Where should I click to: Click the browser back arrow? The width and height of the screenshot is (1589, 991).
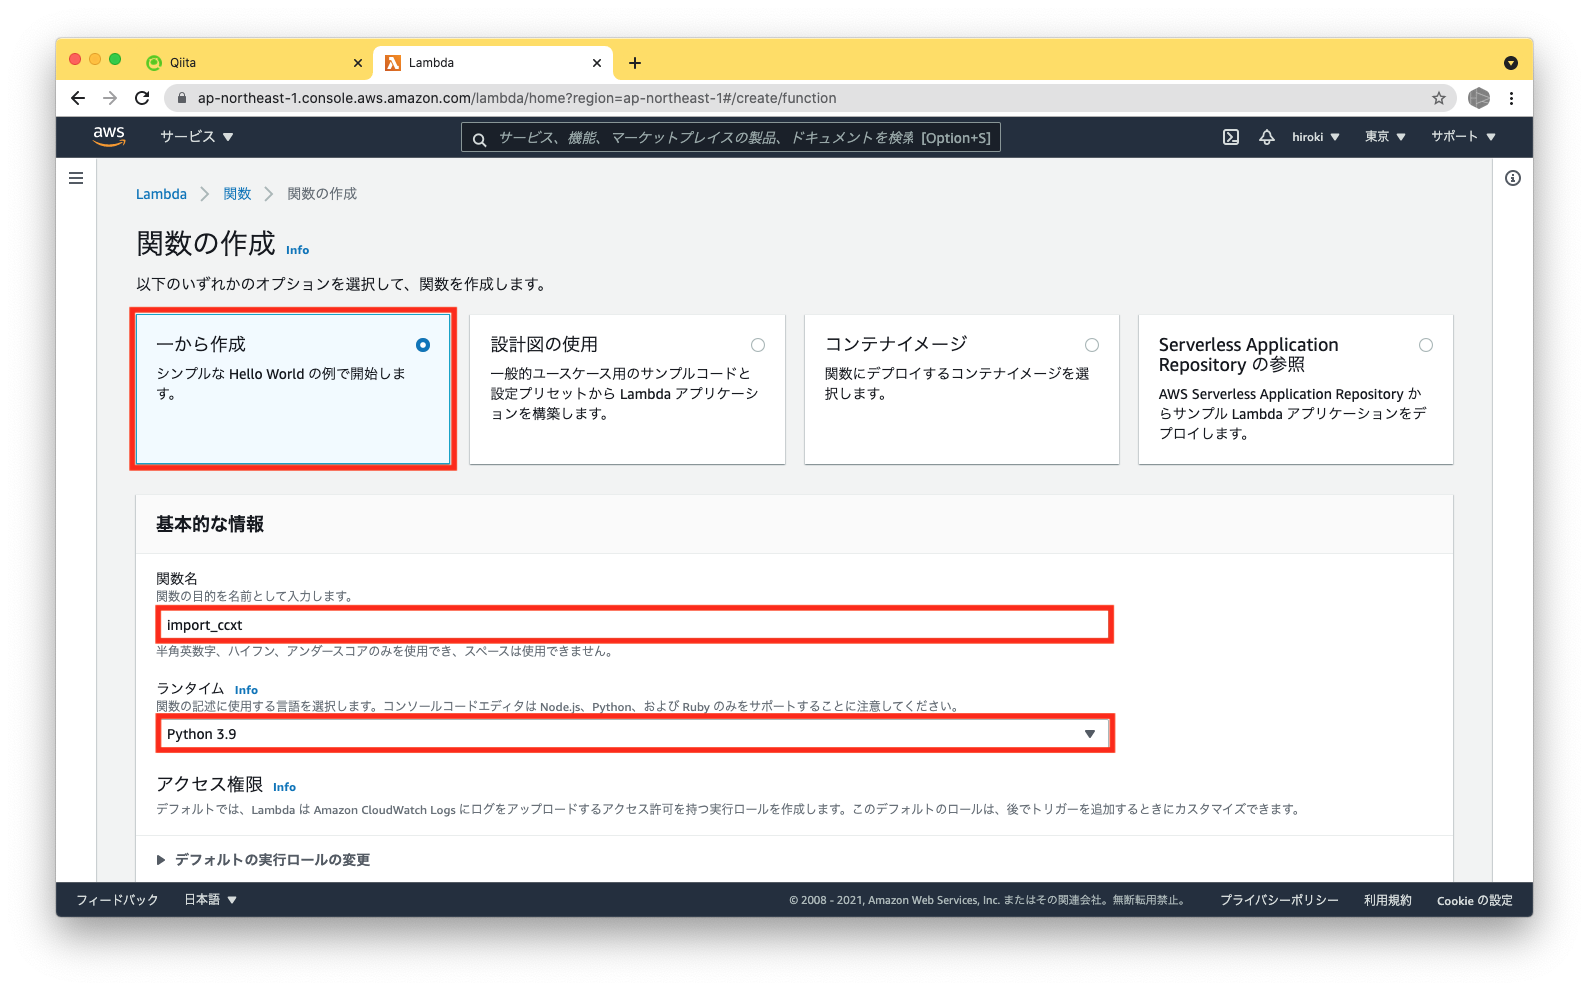(78, 98)
